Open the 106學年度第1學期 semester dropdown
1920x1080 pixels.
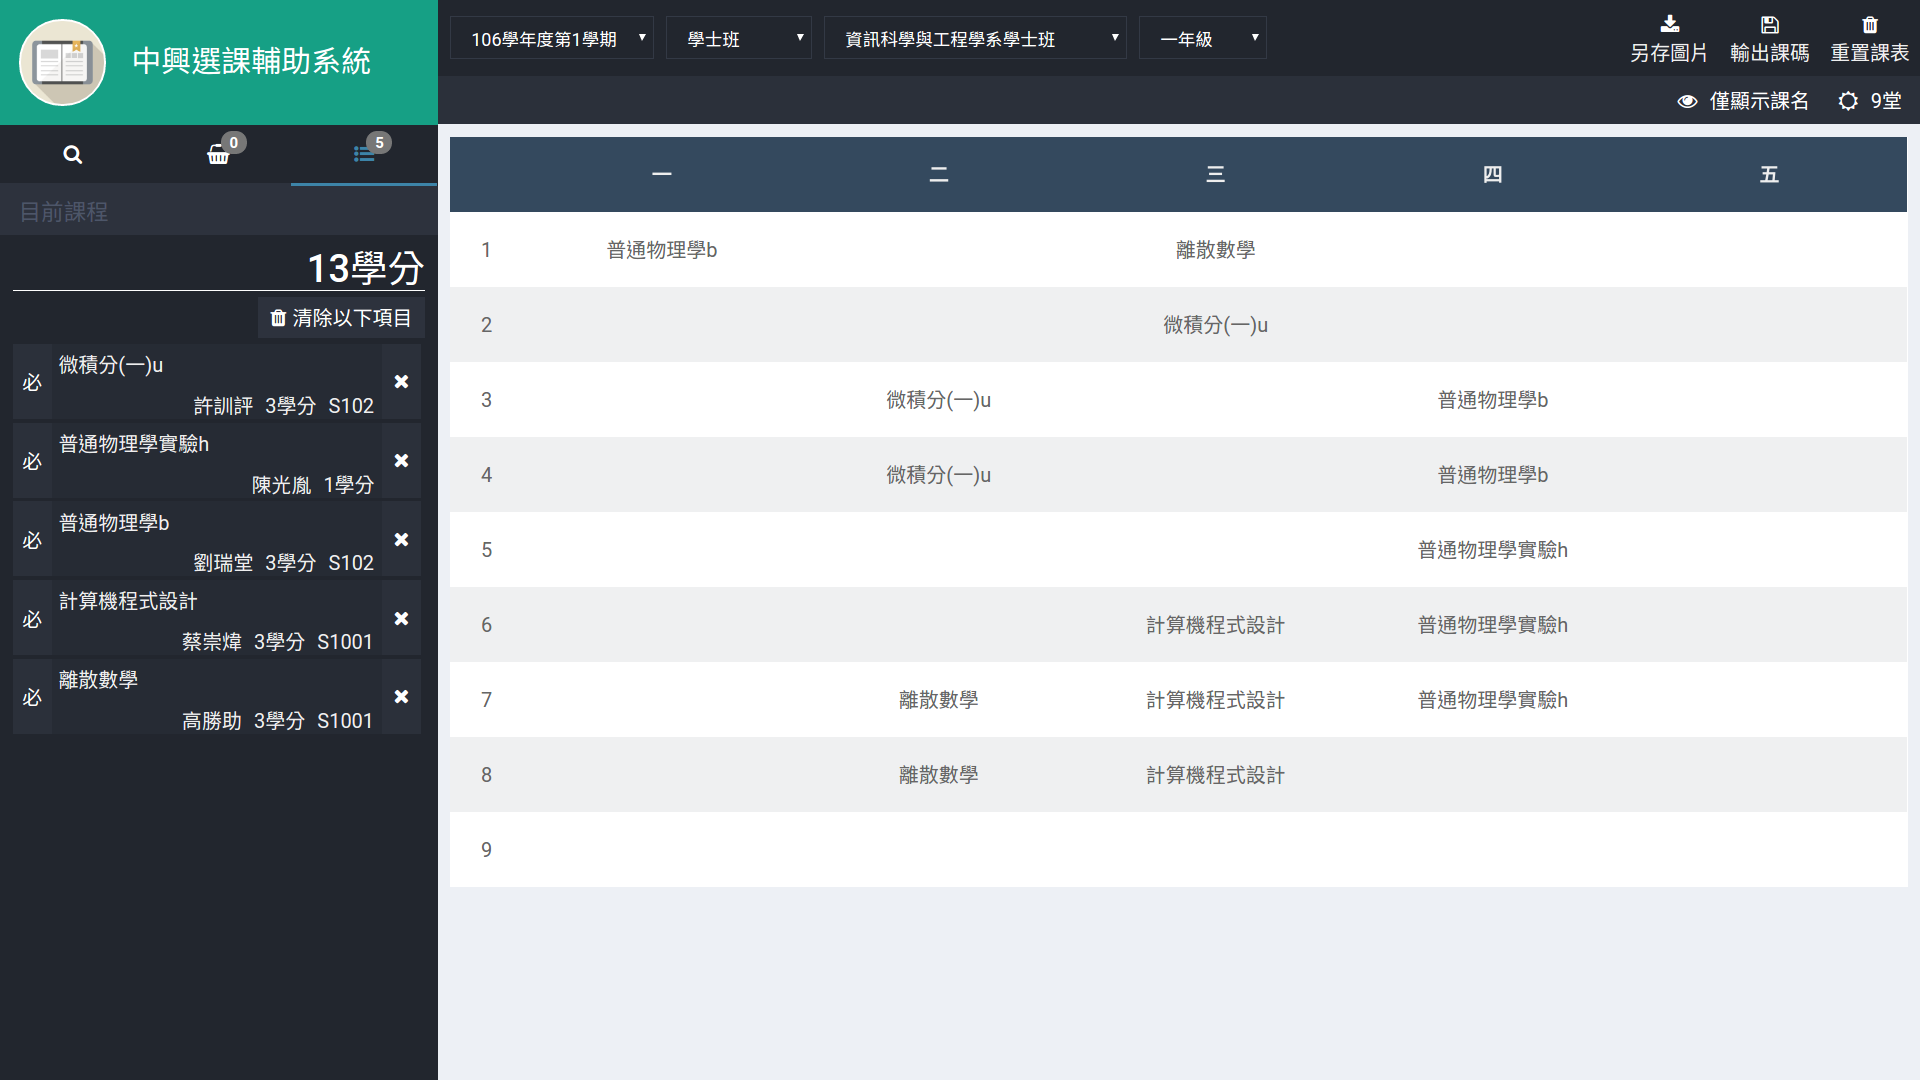(x=552, y=39)
